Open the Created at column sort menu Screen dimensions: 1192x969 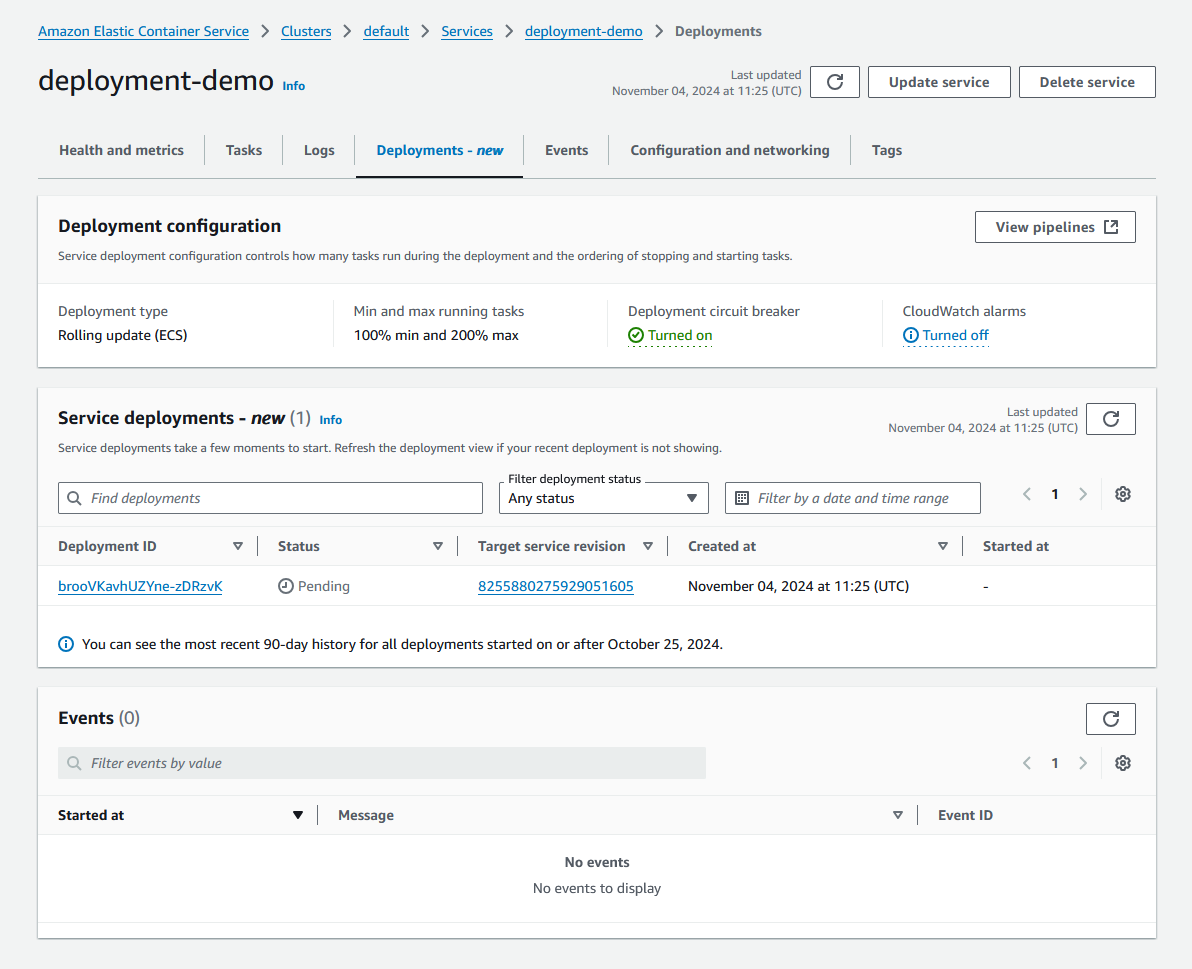click(x=942, y=546)
